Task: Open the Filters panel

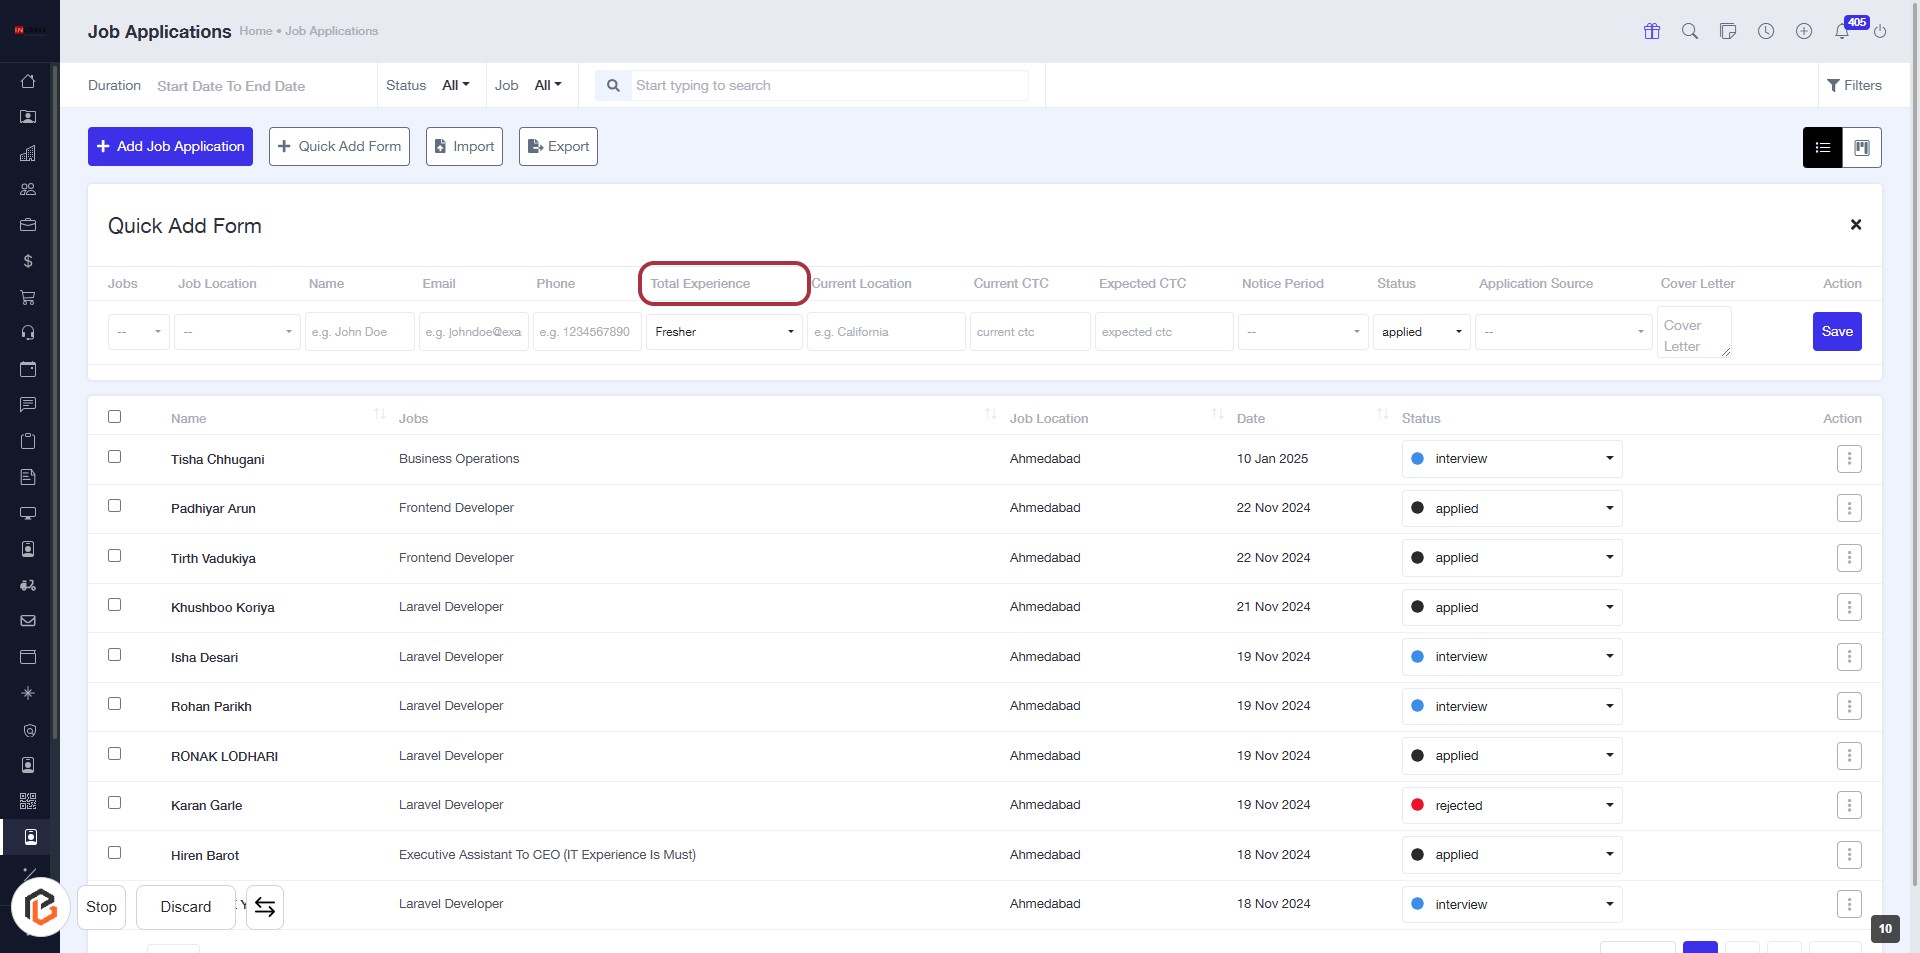Action: [1854, 86]
